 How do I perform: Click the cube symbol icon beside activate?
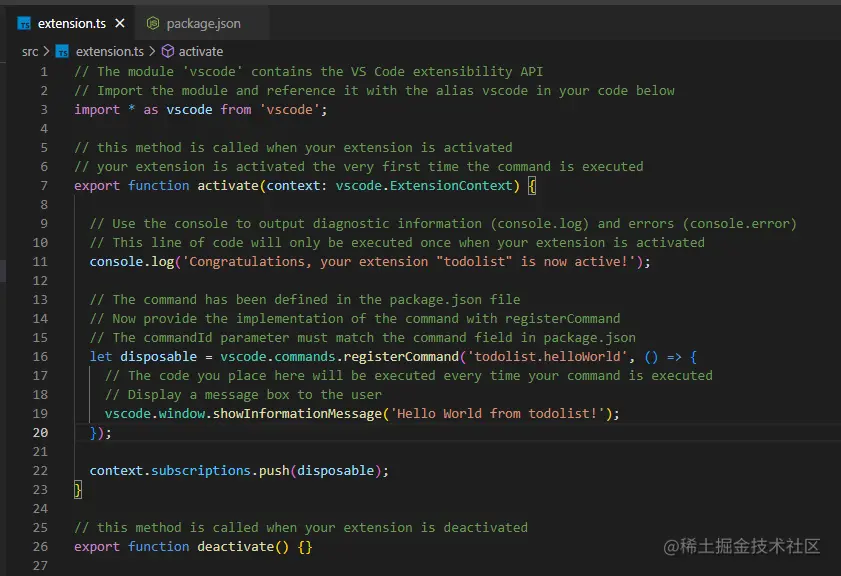tap(168, 51)
